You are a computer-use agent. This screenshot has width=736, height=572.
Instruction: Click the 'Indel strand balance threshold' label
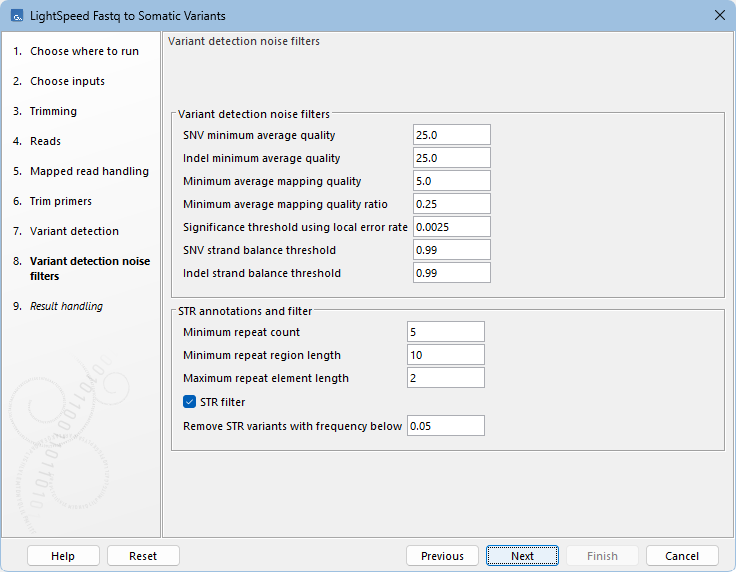pos(262,273)
